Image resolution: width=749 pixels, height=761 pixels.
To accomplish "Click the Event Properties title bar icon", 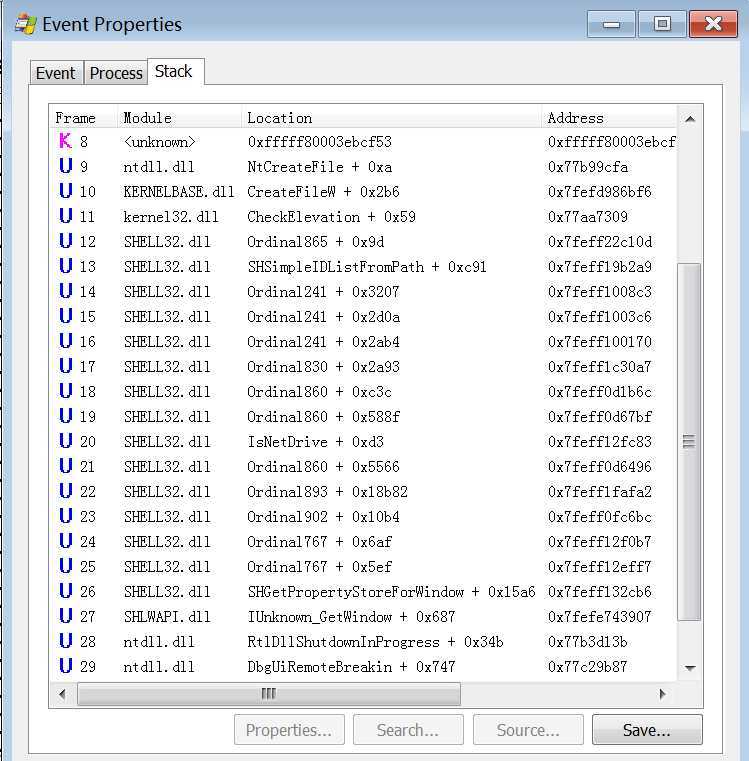I will 26,24.
